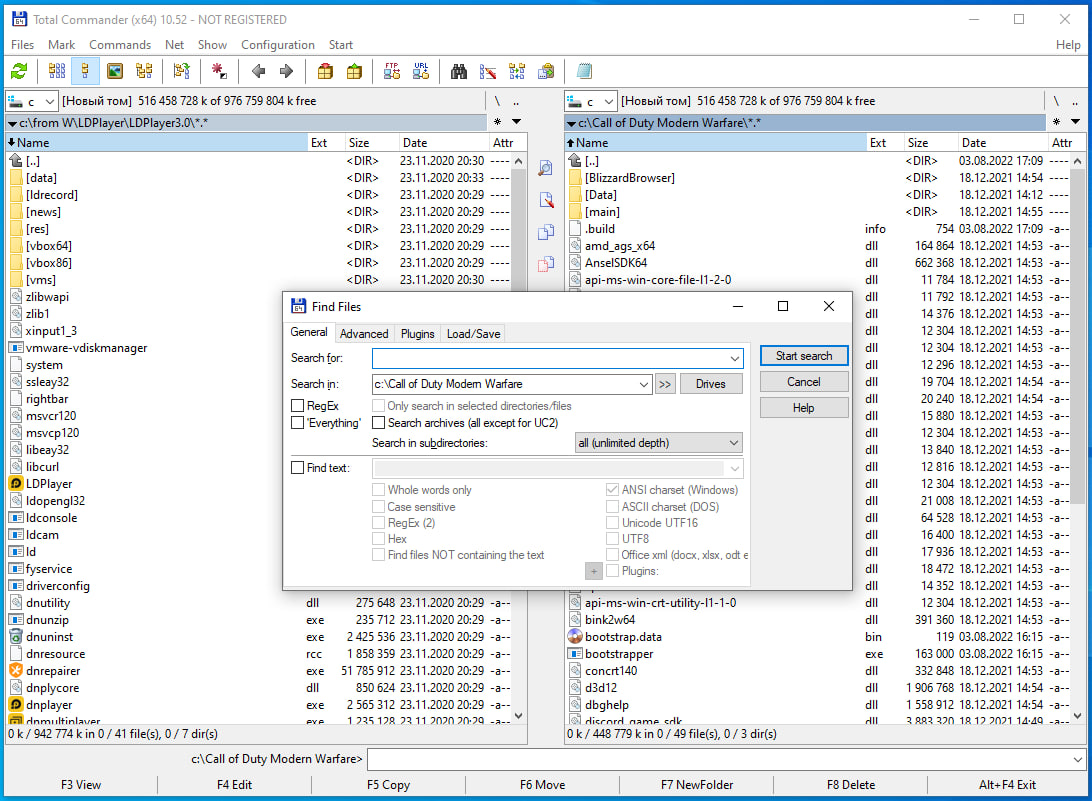The width and height of the screenshot is (1092, 801).
Task: Open the Notepad icon in toolbar
Action: tap(584, 71)
